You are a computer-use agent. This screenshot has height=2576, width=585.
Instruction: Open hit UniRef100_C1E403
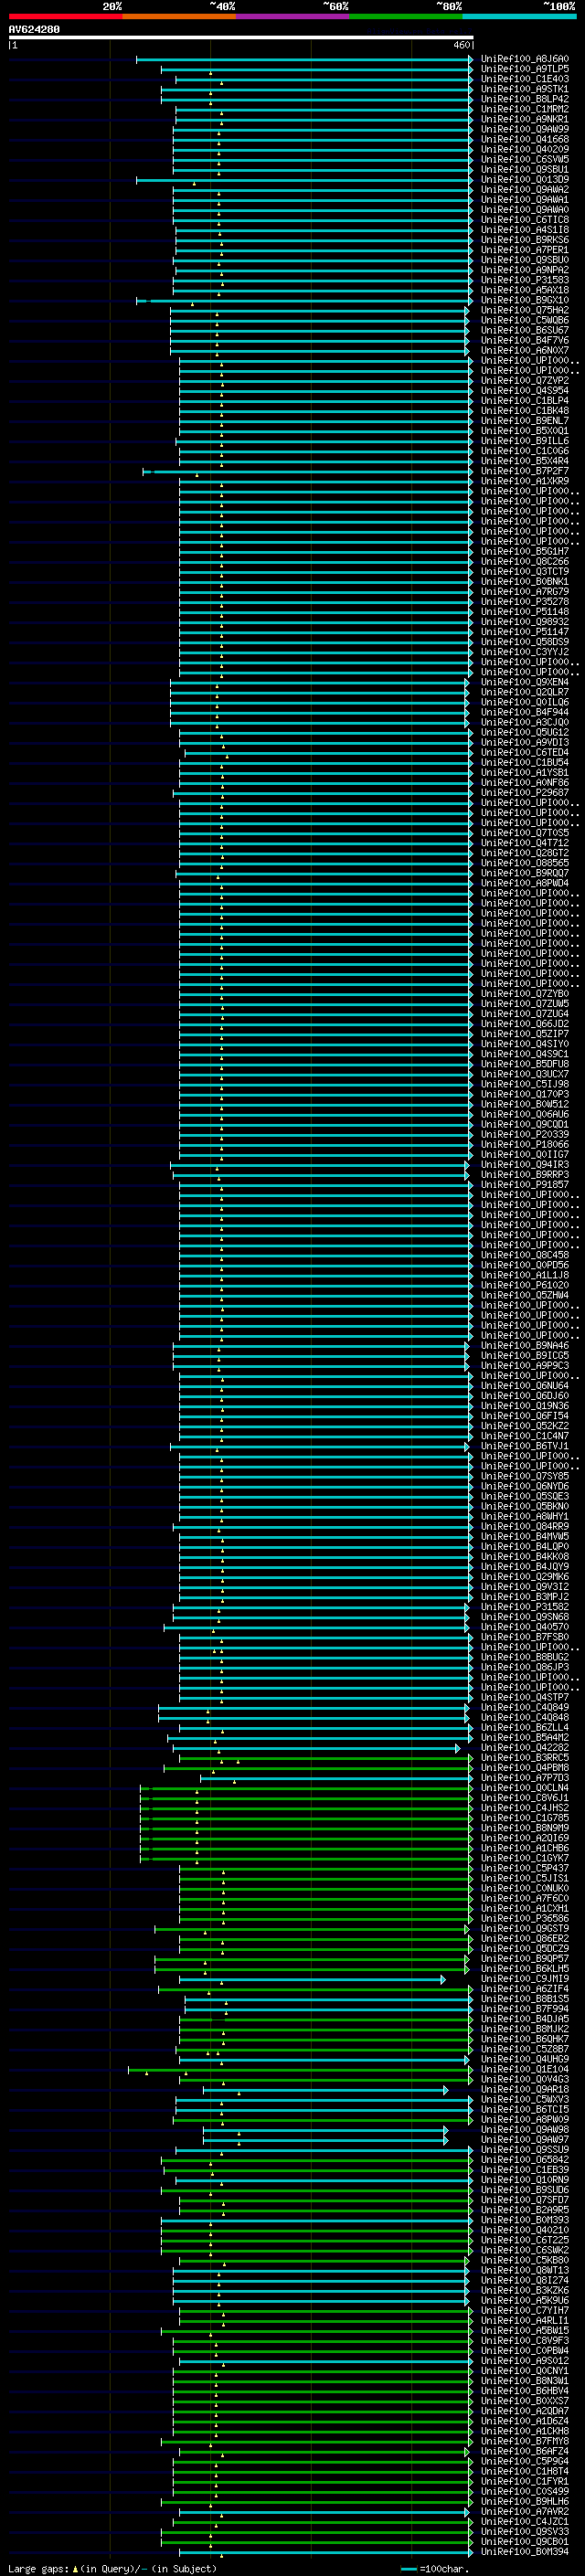pos(525,80)
